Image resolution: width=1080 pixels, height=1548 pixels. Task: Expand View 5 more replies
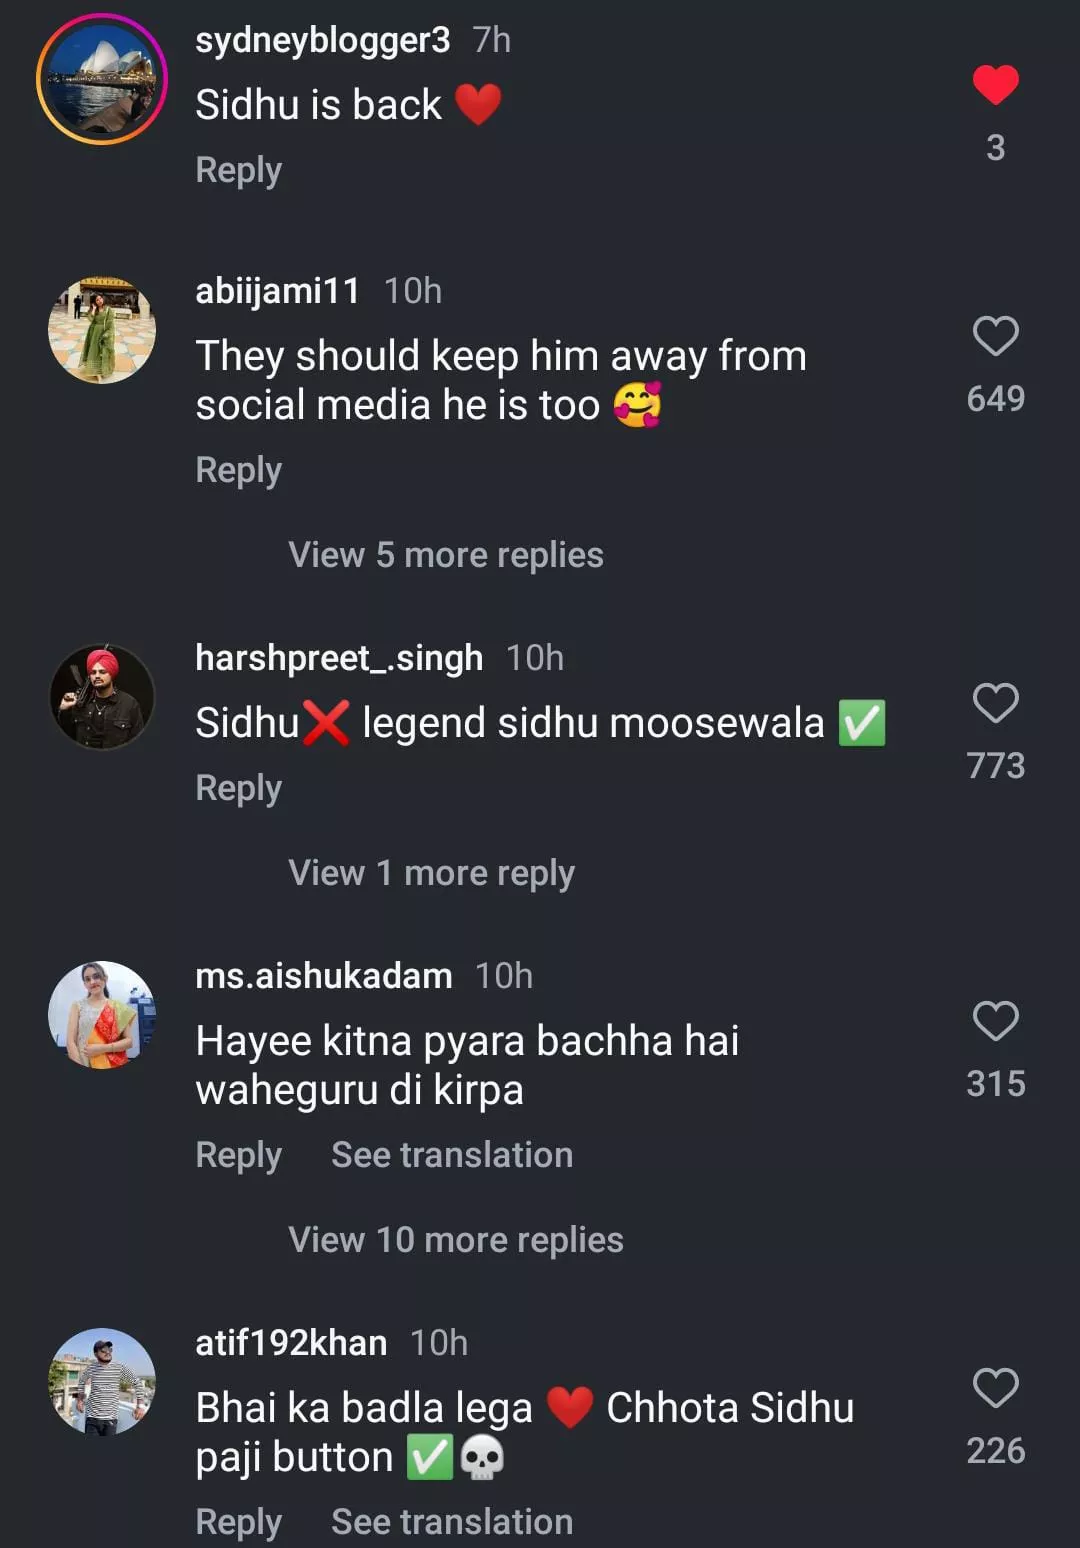point(445,555)
